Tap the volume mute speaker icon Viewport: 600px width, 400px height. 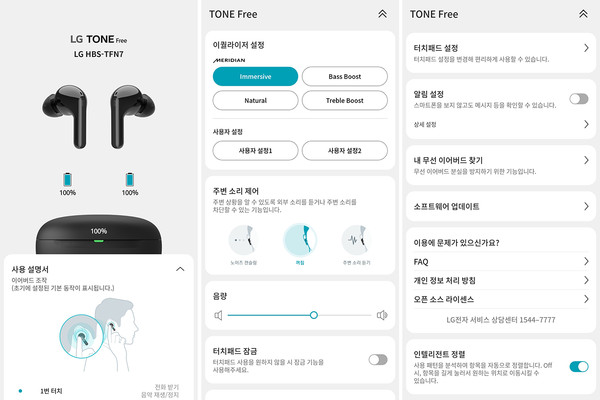click(x=218, y=315)
